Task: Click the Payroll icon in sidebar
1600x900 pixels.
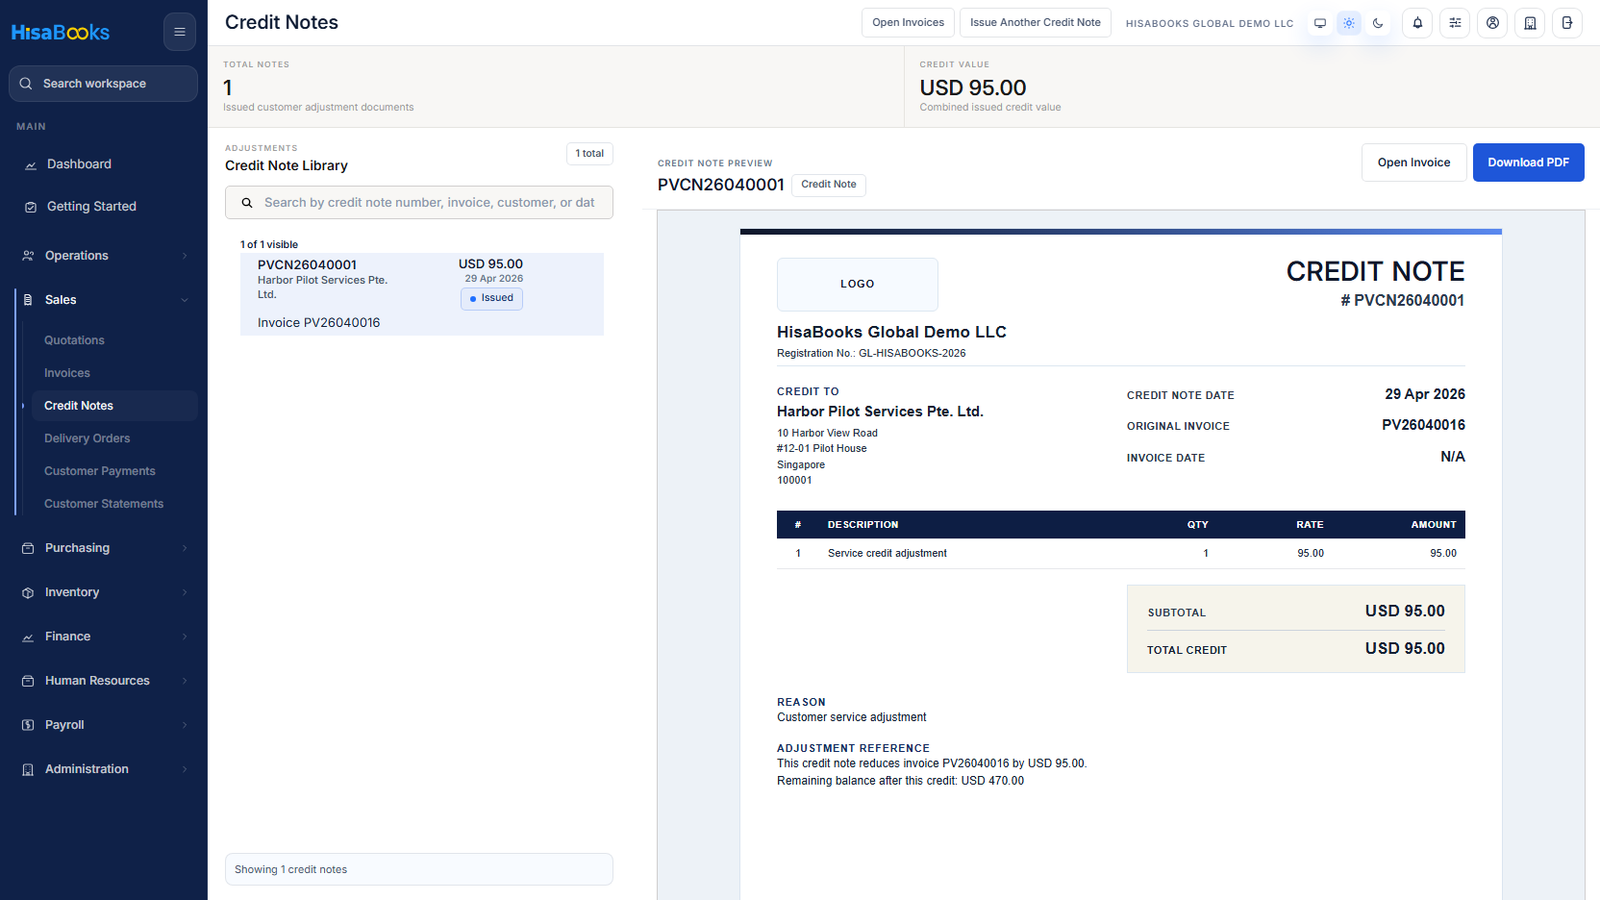Action: 28,725
